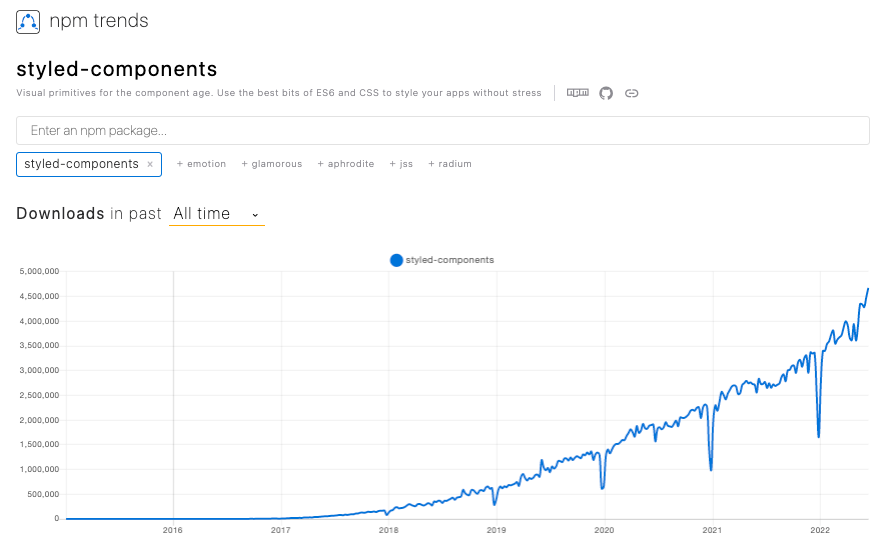Click the 3,500,000 y-axis label
Viewport: 888px width, 549px height.
tap(40, 346)
